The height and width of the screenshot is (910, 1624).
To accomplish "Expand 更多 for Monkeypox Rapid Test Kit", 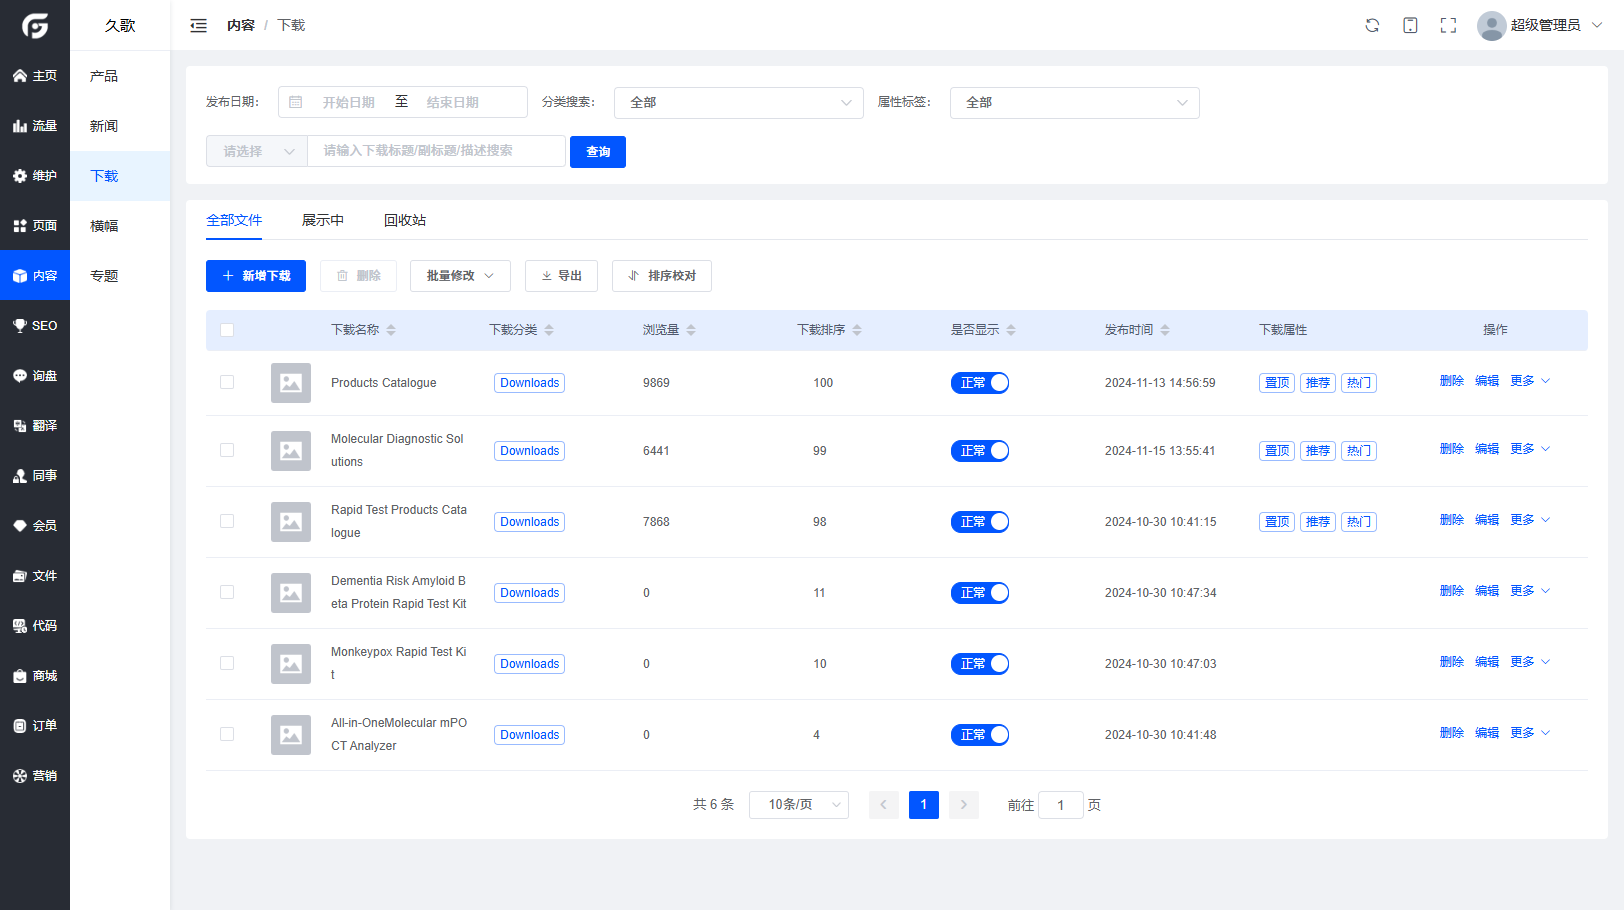I will click(x=1530, y=662).
